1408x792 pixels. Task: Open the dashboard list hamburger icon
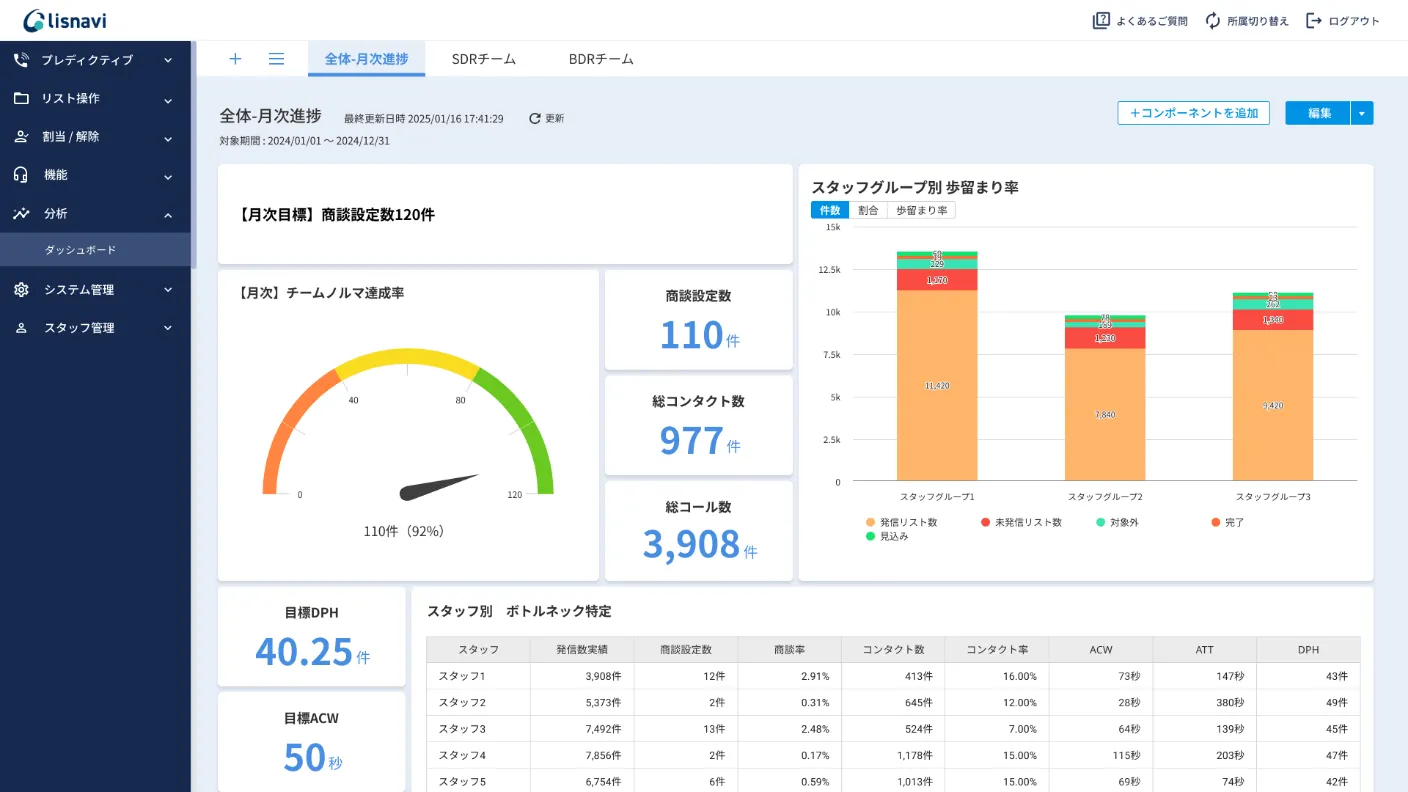pyautogui.click(x=277, y=59)
